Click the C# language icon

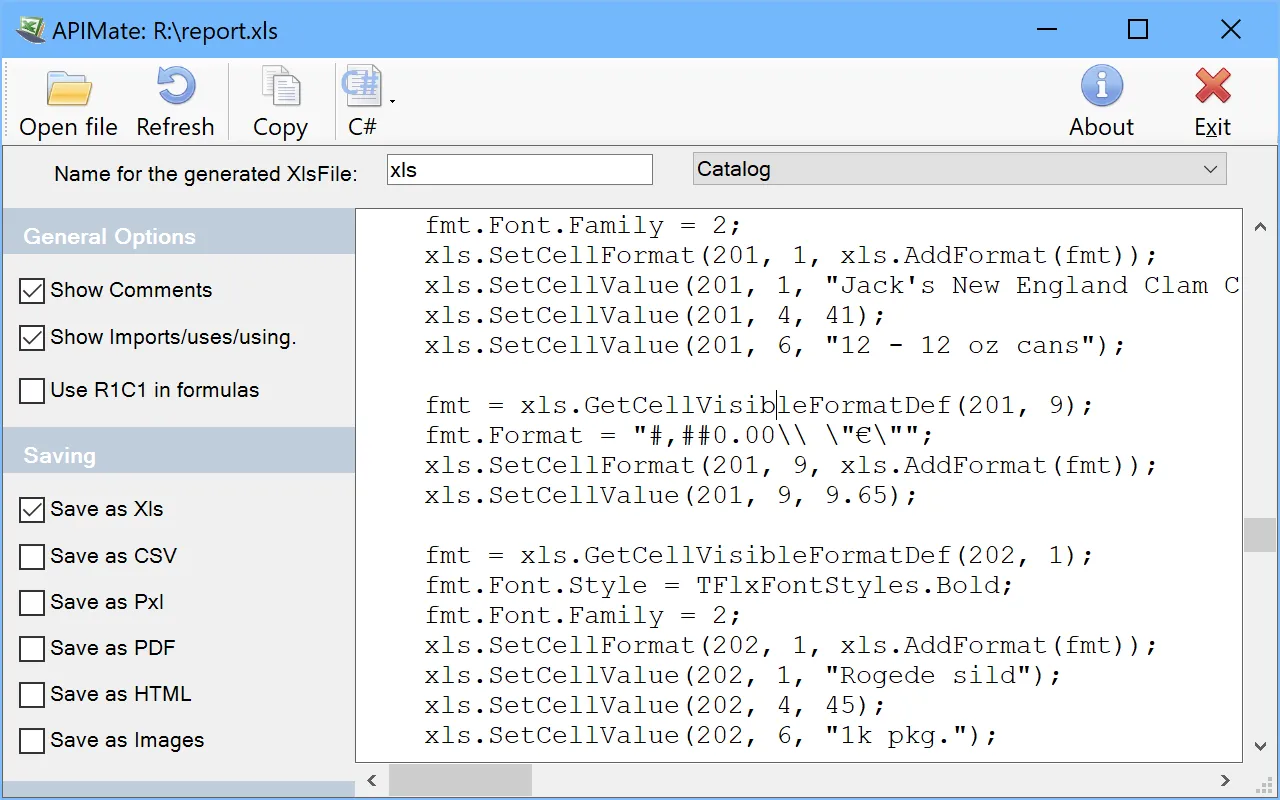click(361, 88)
